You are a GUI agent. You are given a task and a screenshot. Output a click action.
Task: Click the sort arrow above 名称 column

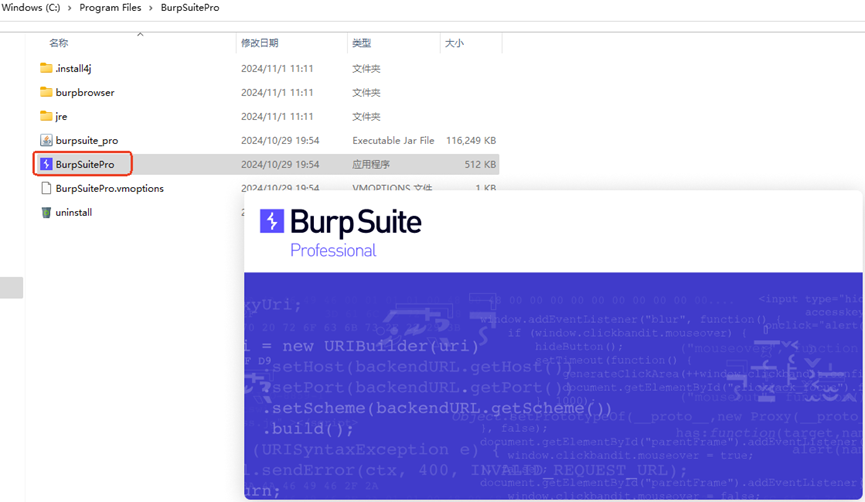click(x=140, y=34)
